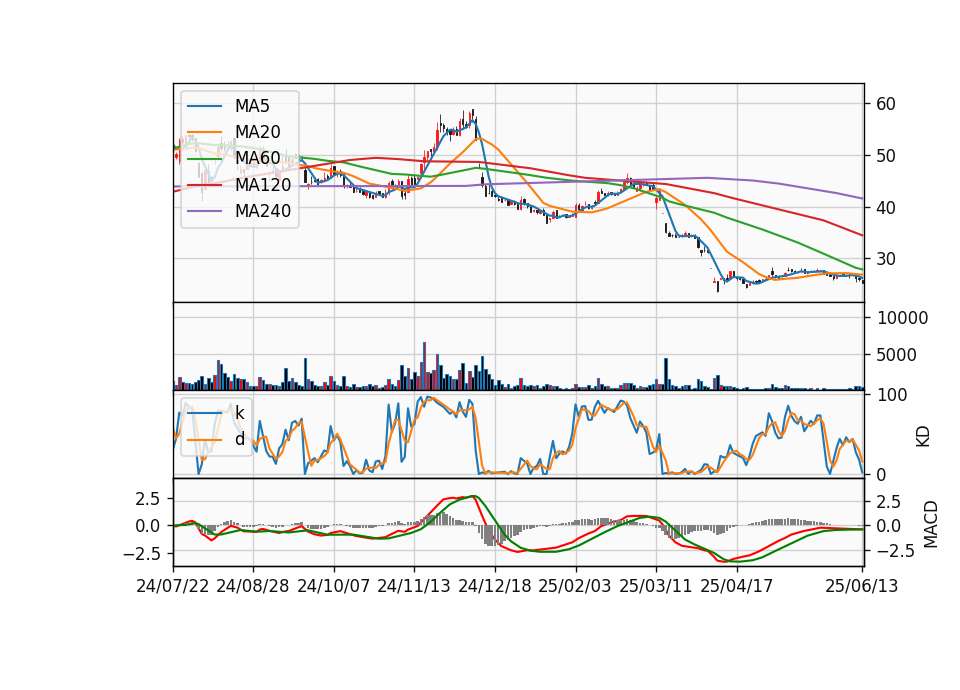Screen dimensions: 960x690
Task: Click the price axis value 50
Action: pyautogui.click(x=886, y=156)
